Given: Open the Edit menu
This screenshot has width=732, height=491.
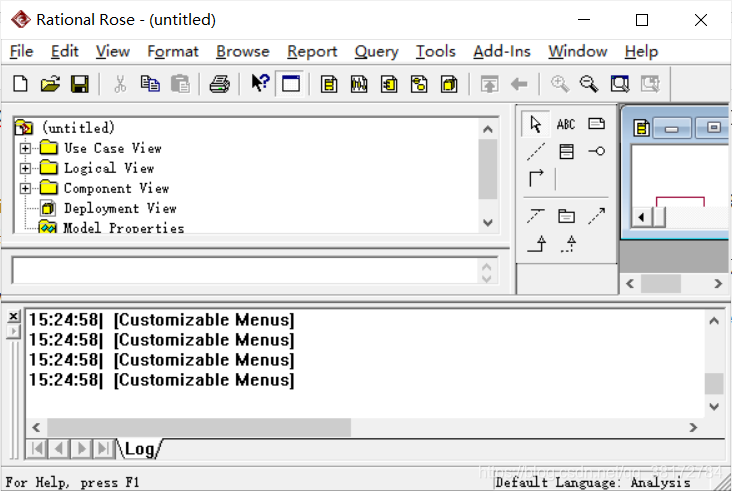Looking at the screenshot, I should 64,51.
